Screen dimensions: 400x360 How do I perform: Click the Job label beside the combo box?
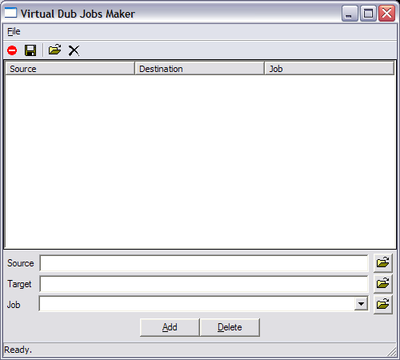point(14,305)
